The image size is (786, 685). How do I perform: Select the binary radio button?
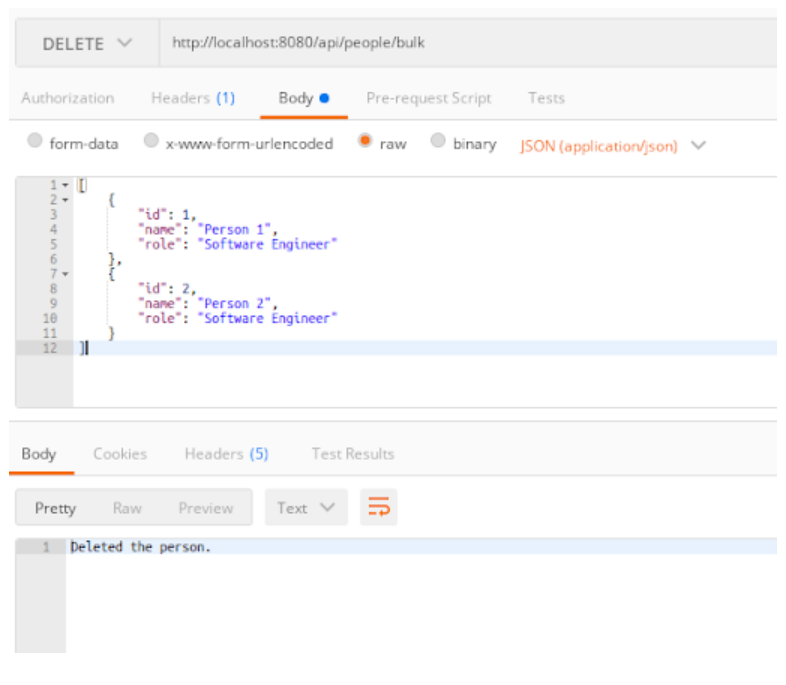click(x=438, y=142)
